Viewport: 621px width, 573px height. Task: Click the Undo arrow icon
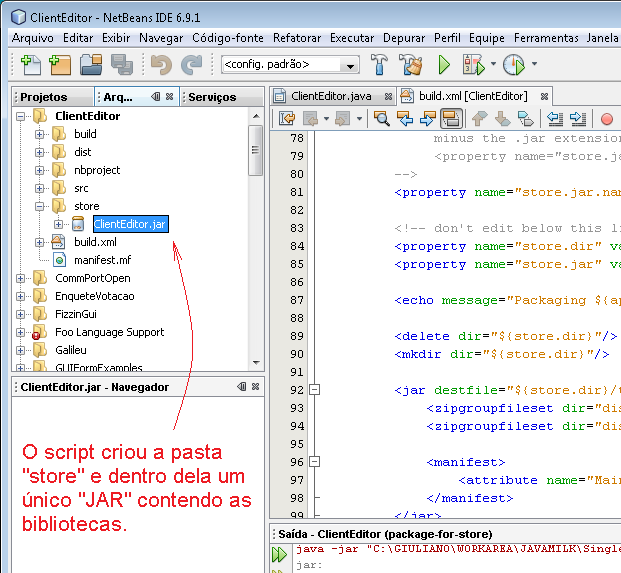(162, 65)
